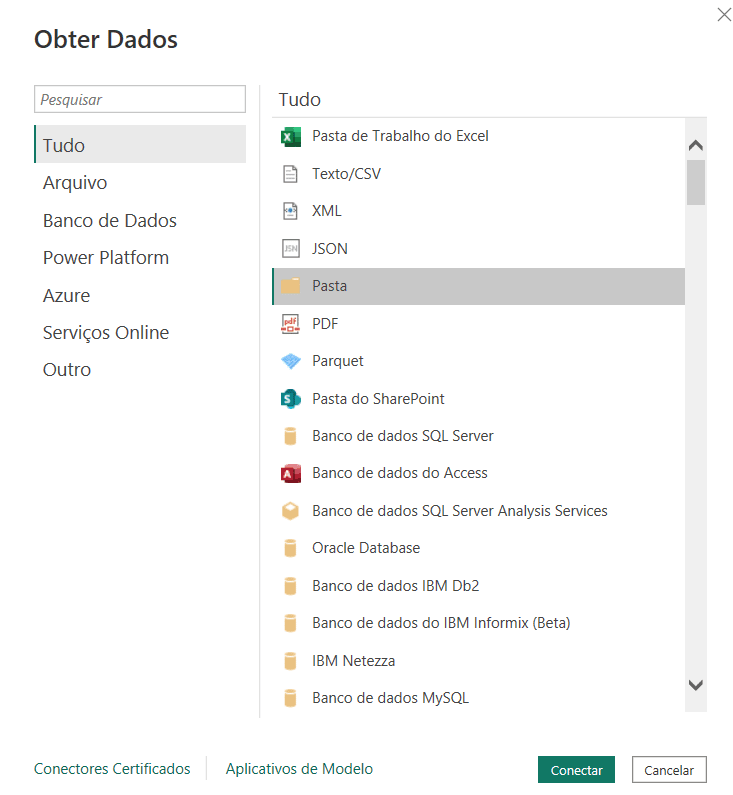Open the Conectores Certificados link

coord(112,769)
